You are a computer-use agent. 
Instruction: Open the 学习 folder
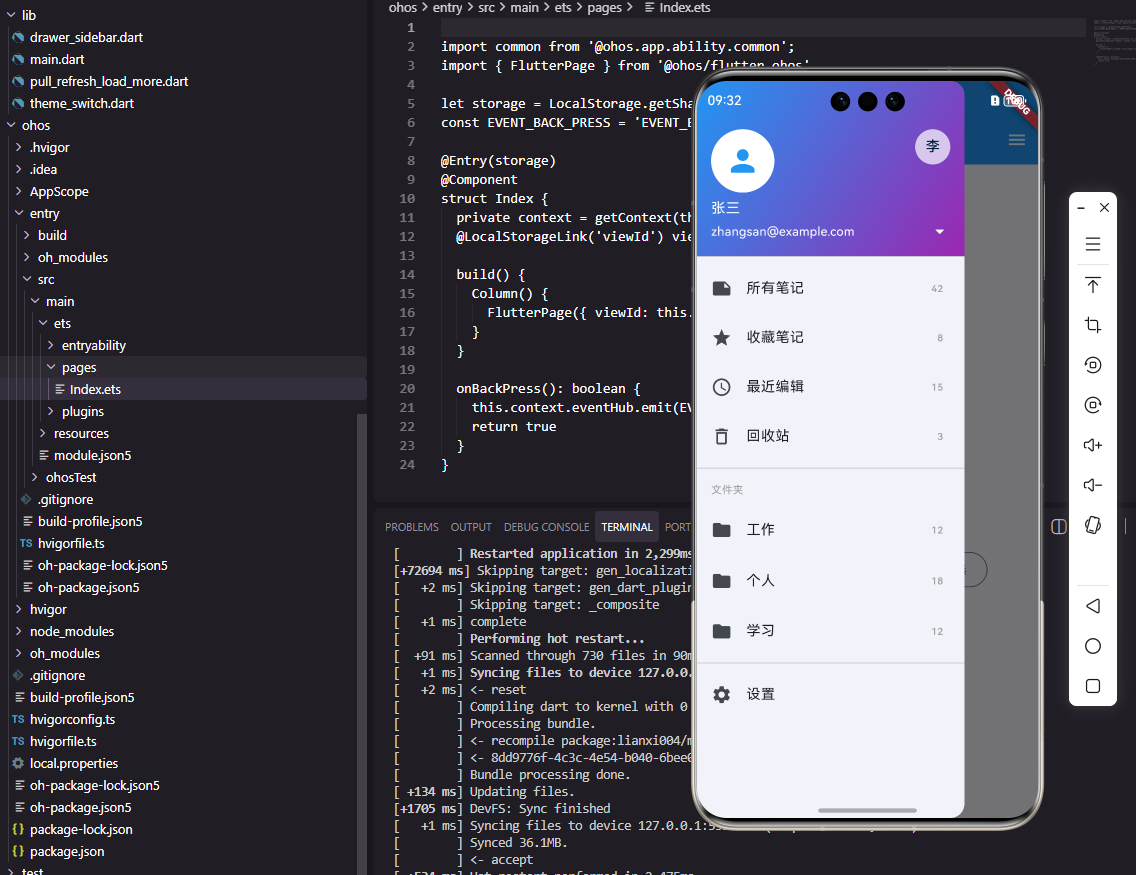pyautogui.click(x=830, y=631)
